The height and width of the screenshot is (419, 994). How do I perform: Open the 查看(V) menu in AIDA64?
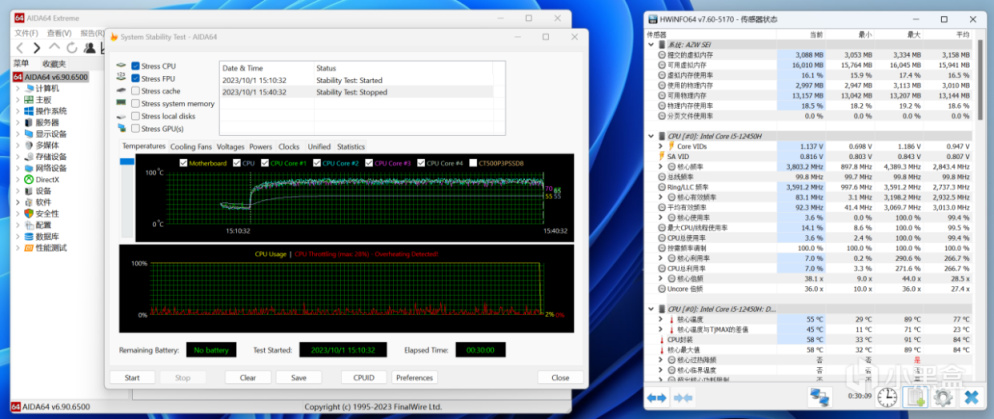click(x=59, y=33)
